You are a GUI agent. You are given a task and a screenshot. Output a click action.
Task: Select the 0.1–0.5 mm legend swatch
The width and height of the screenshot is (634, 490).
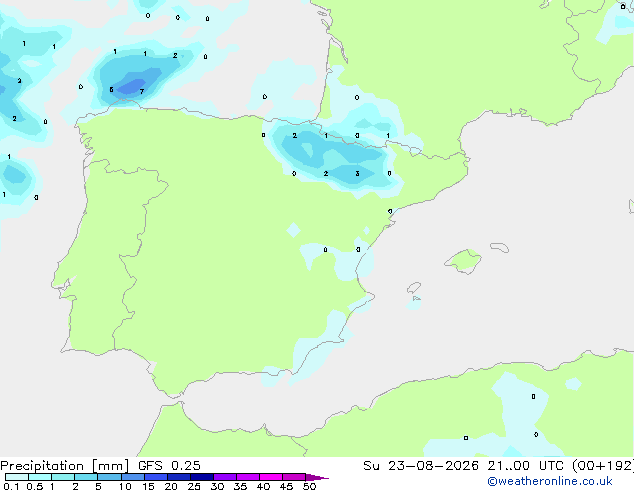coord(17,477)
